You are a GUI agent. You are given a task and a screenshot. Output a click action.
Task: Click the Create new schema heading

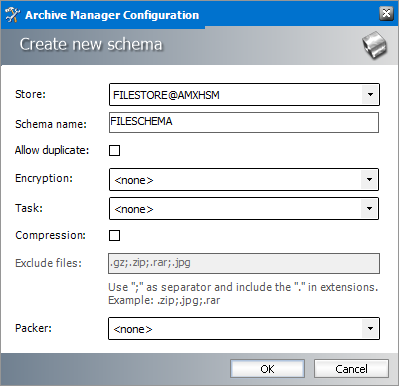[91, 44]
